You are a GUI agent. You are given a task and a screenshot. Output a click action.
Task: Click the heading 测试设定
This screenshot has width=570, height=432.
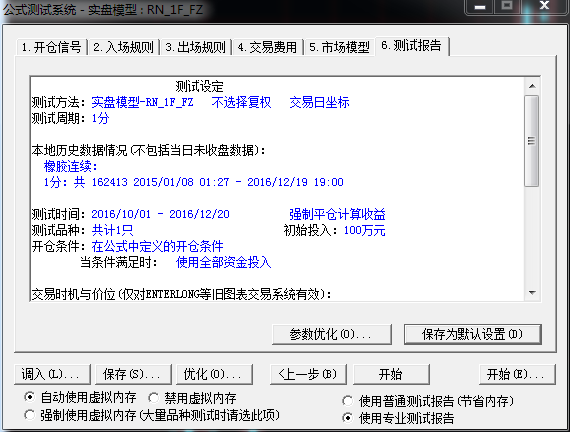click(x=200, y=87)
